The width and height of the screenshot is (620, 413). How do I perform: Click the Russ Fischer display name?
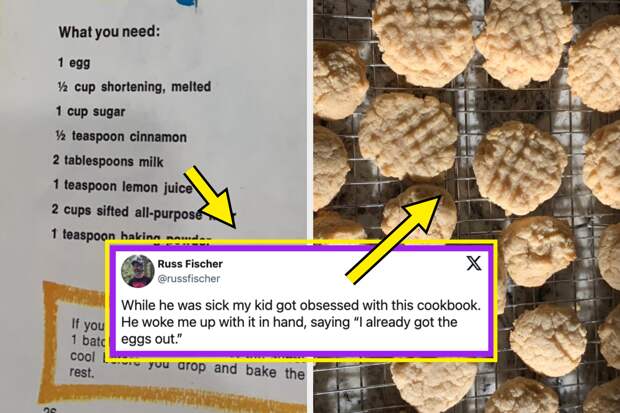coord(190,264)
